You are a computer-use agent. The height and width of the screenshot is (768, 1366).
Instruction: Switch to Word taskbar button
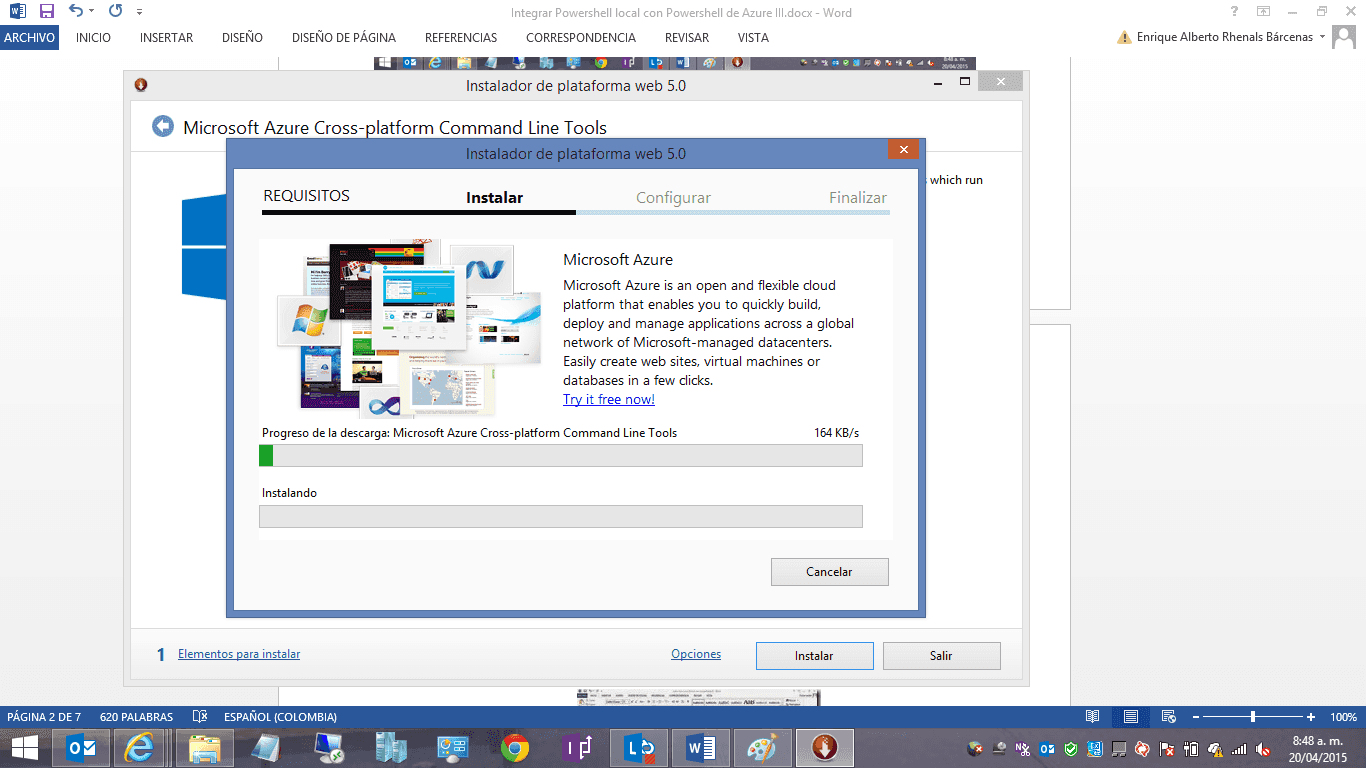701,748
